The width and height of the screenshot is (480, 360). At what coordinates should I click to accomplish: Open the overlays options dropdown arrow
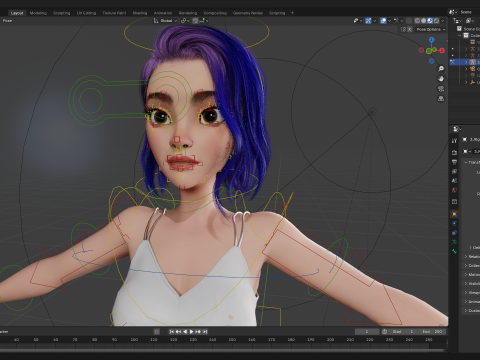(x=389, y=21)
